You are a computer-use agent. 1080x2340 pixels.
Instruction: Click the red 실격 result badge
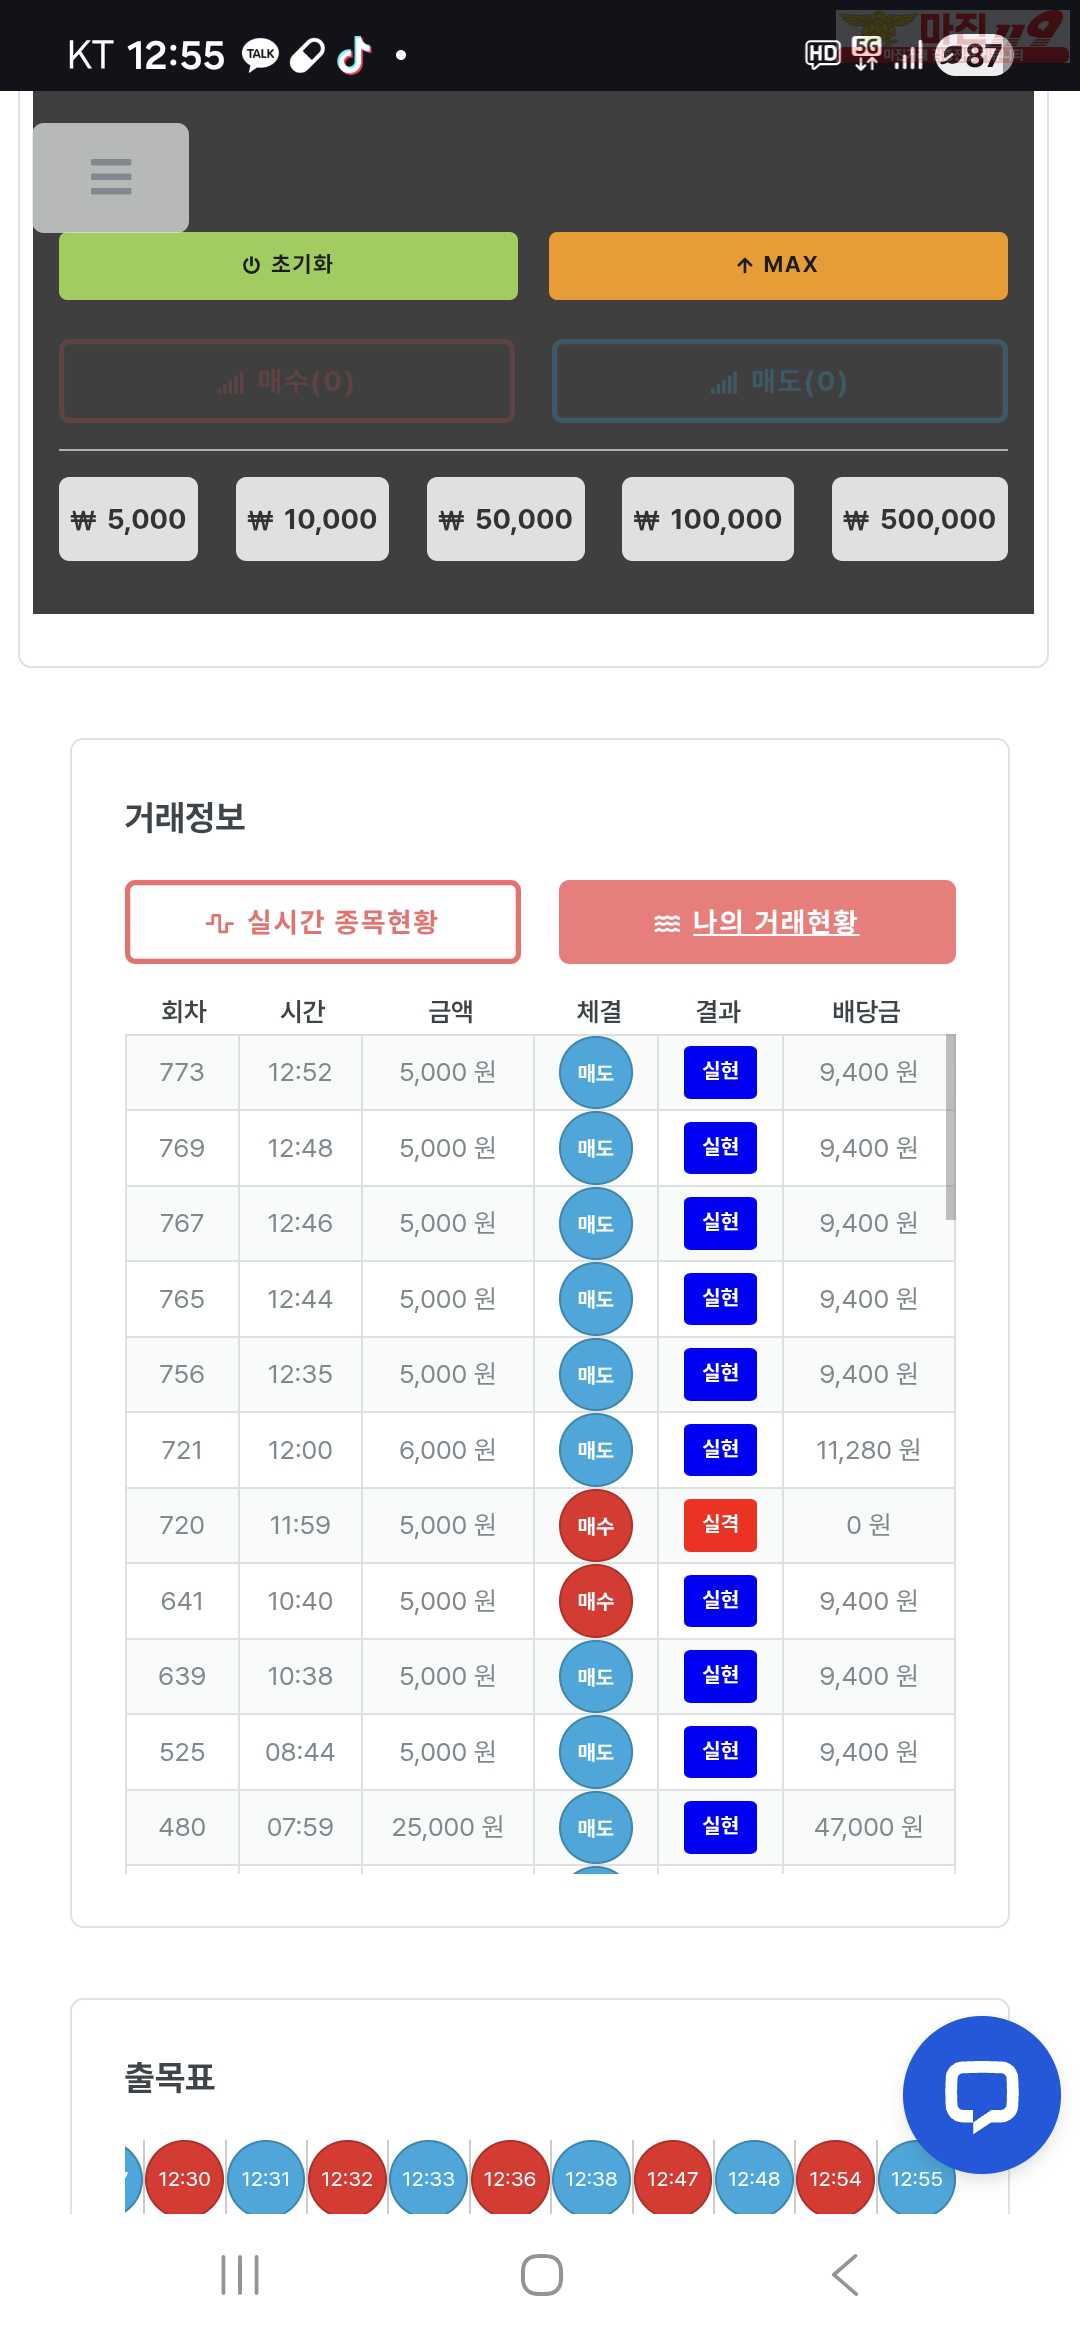point(720,1525)
